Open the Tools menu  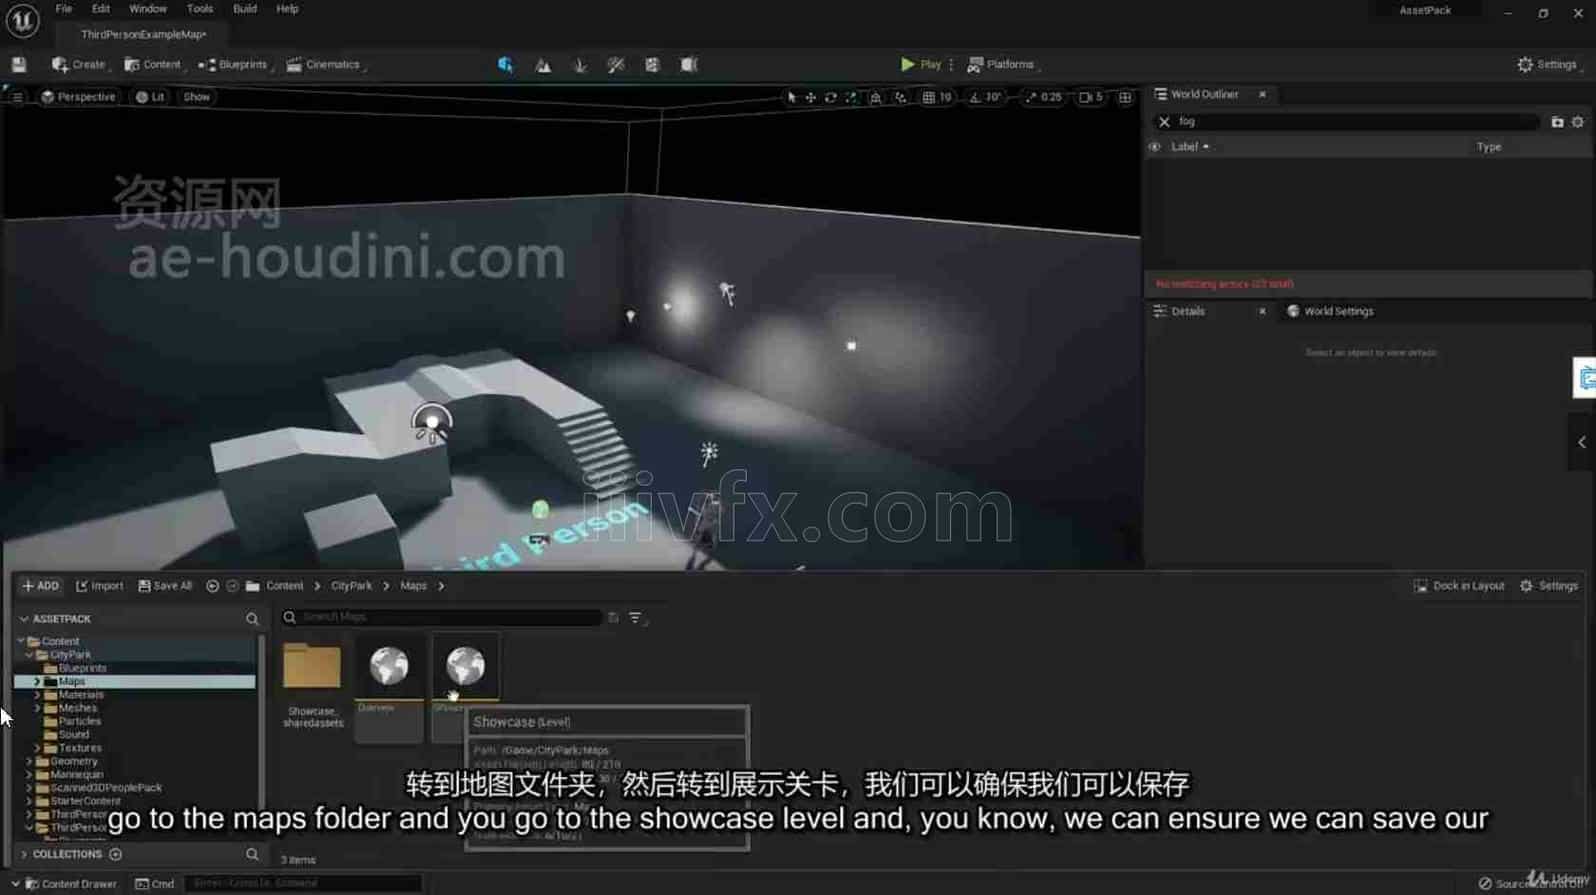tap(200, 9)
